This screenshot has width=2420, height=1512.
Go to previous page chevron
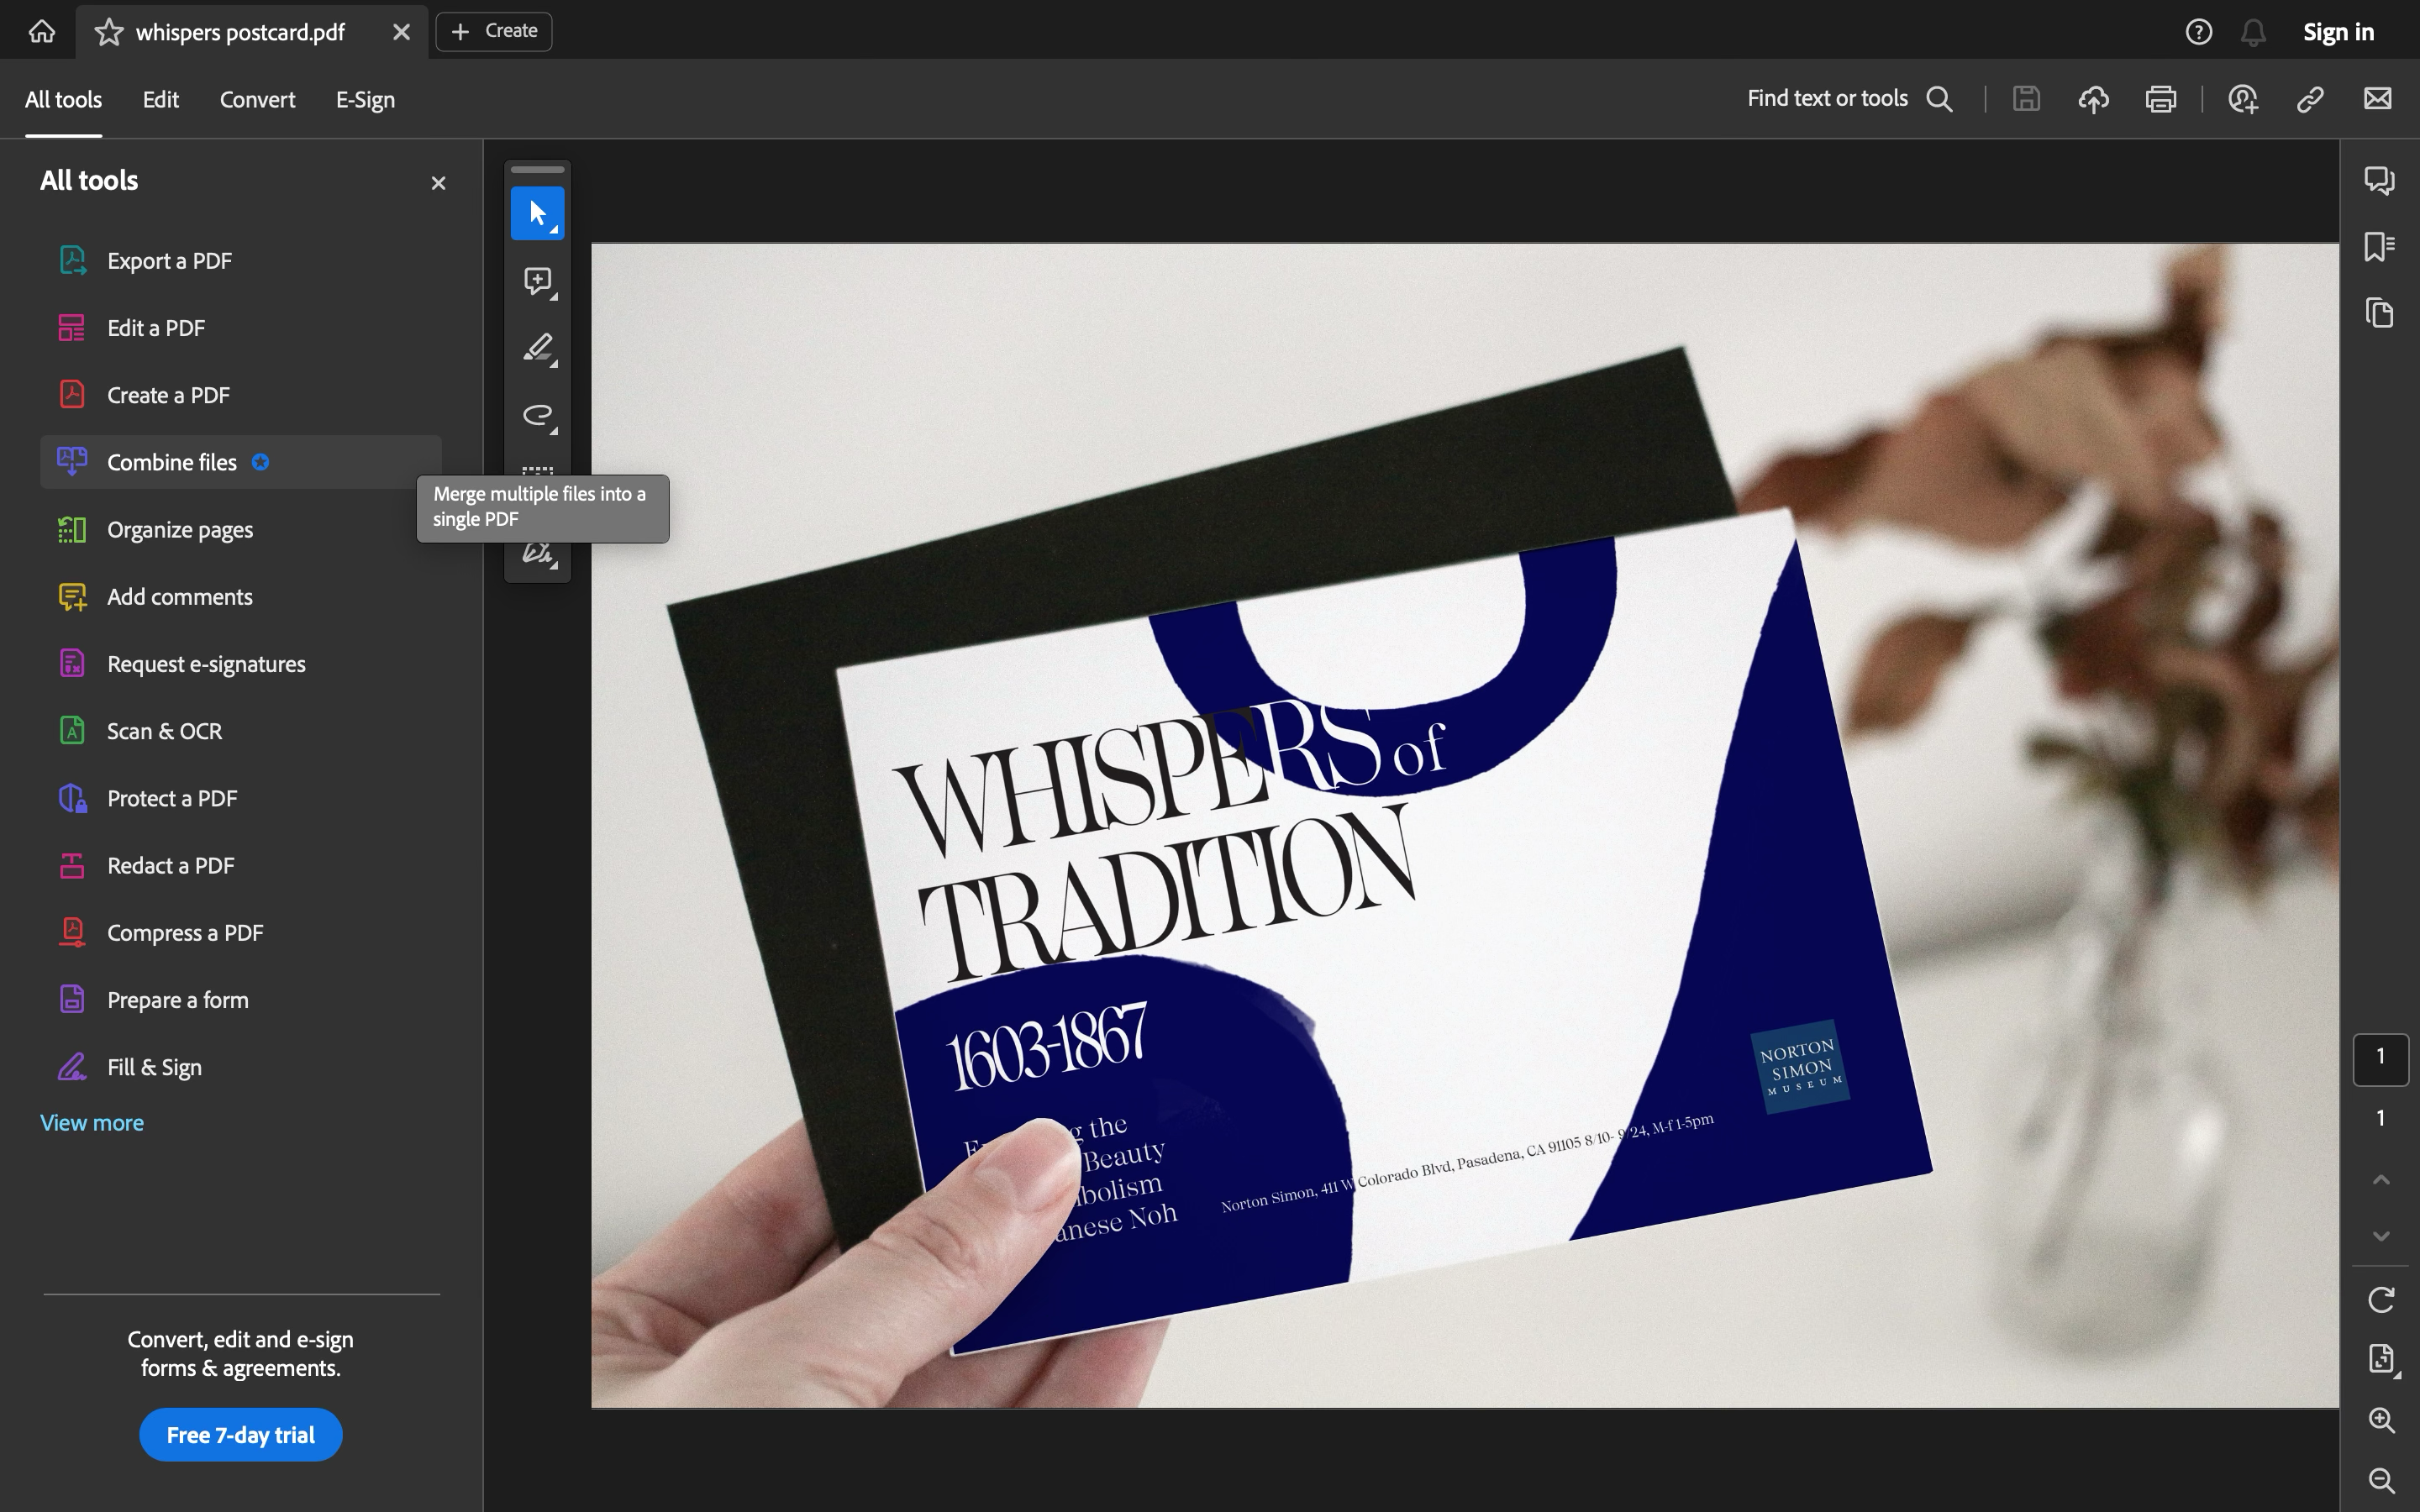2381,1180
